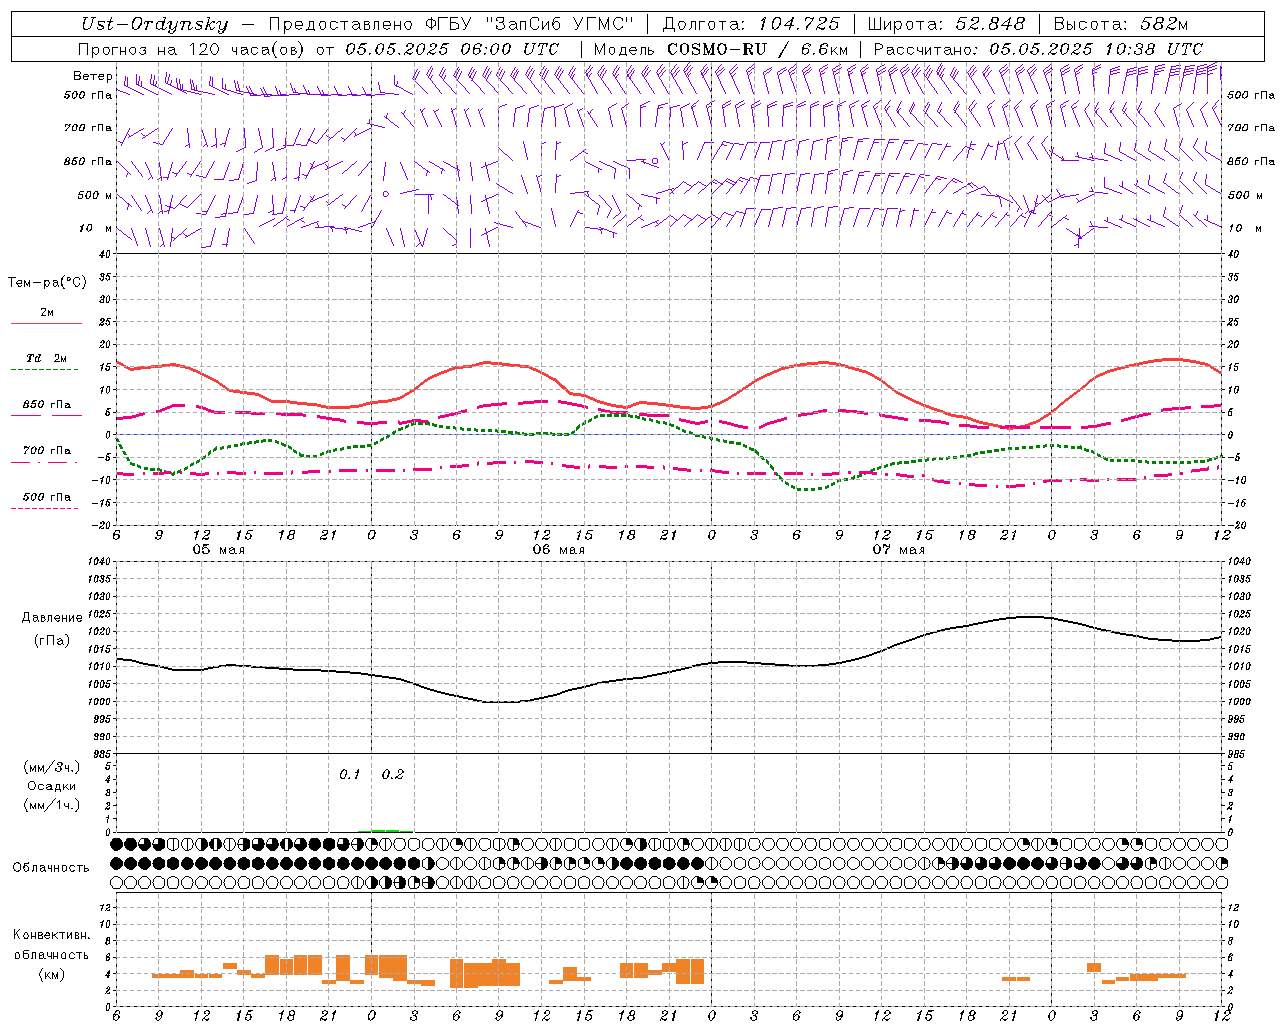The height and width of the screenshot is (1024, 1280).
Task: Click the Облачность cloud cover label
Action: (51, 868)
